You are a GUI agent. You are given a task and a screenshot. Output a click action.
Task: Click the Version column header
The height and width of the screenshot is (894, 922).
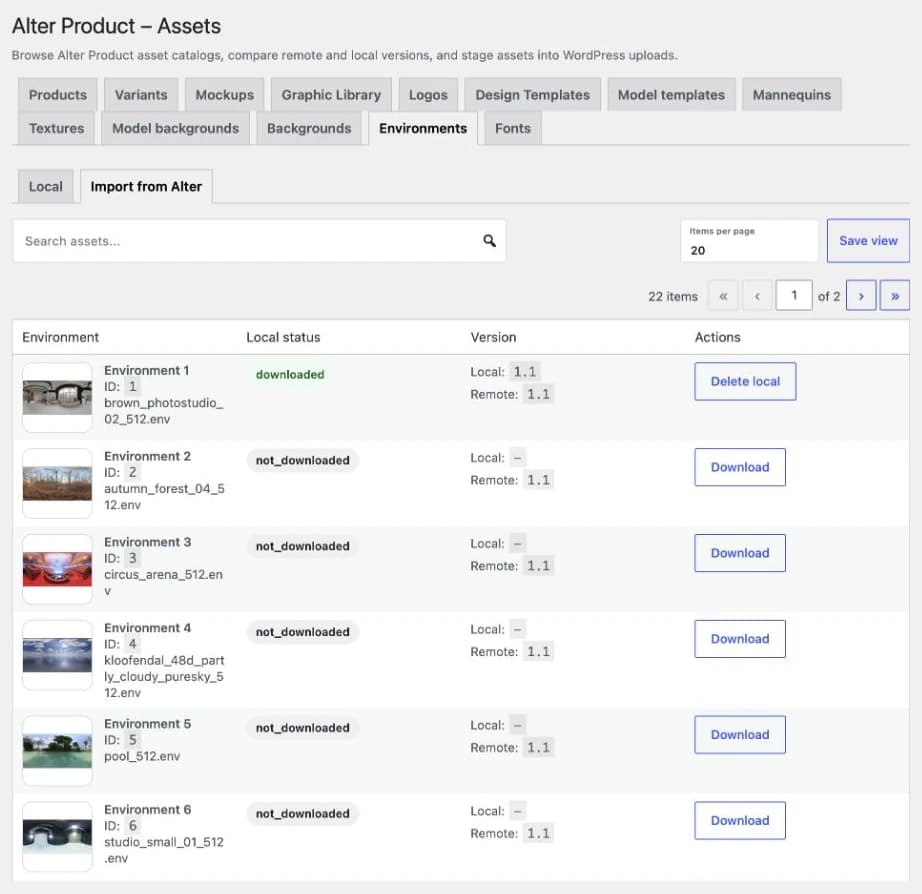[x=493, y=337]
